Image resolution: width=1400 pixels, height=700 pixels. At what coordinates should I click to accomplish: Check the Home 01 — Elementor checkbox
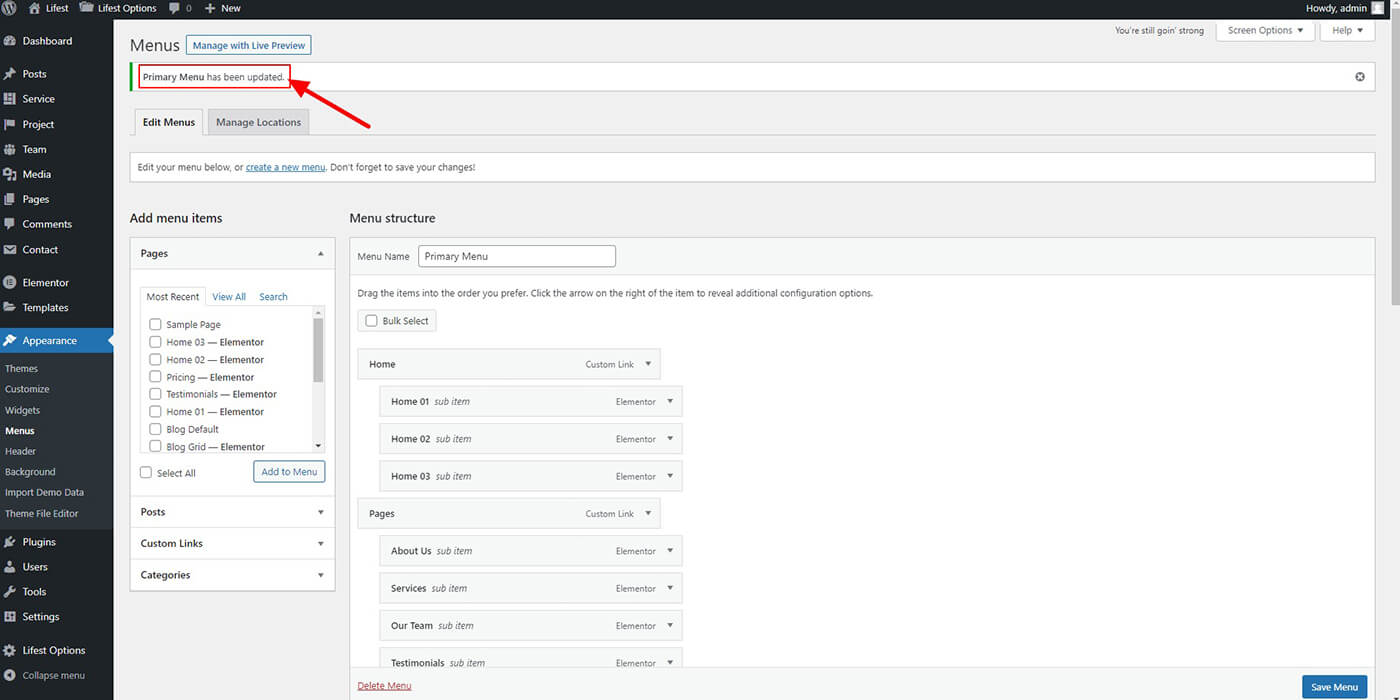click(x=155, y=412)
